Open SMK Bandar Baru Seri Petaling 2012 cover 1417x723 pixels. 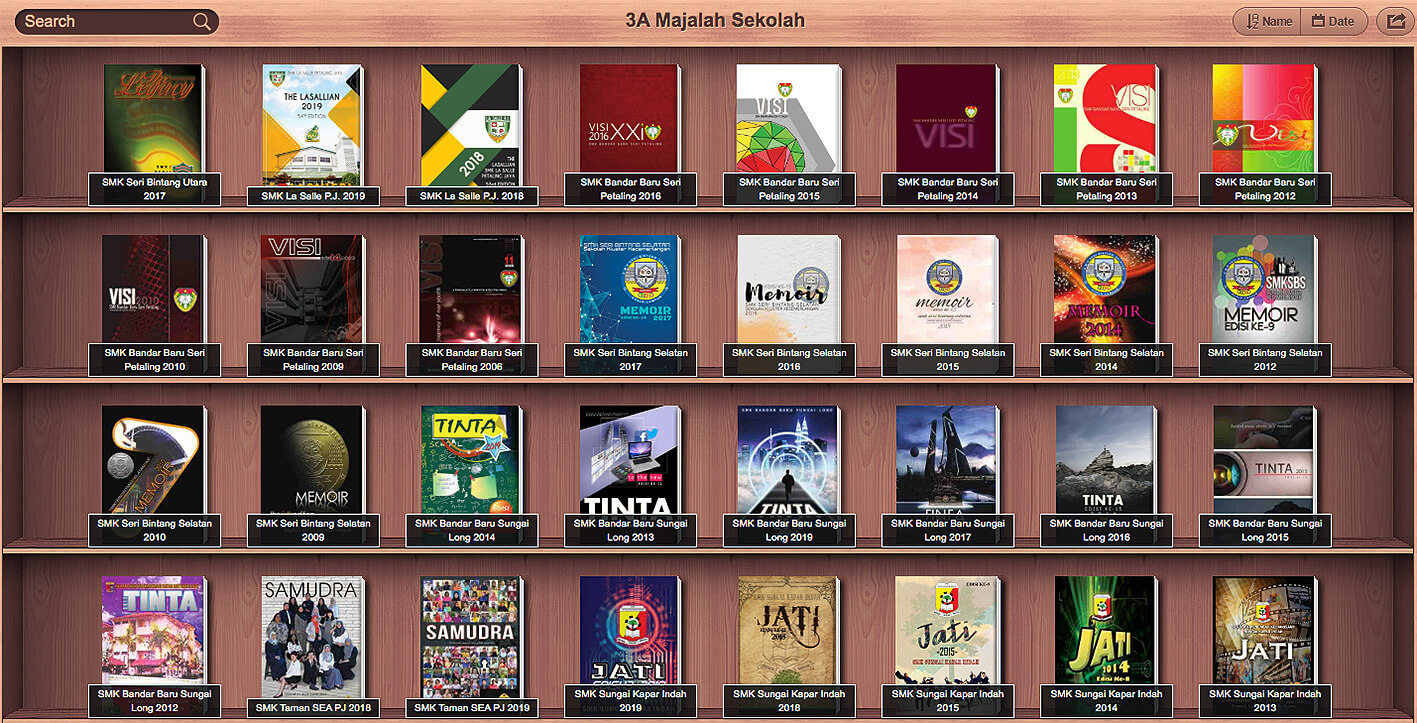click(1263, 119)
